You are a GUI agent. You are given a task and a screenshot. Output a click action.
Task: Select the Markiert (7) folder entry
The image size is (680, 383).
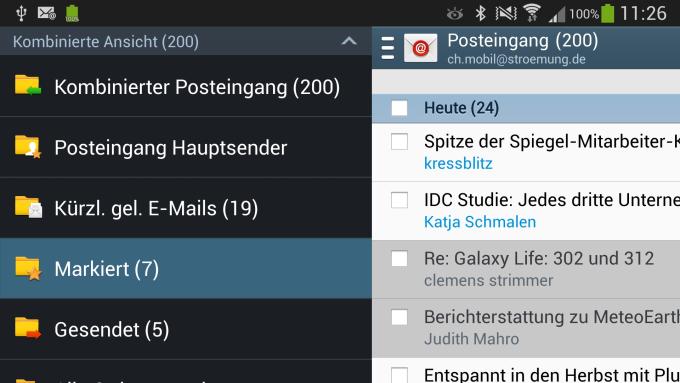[x=186, y=268]
